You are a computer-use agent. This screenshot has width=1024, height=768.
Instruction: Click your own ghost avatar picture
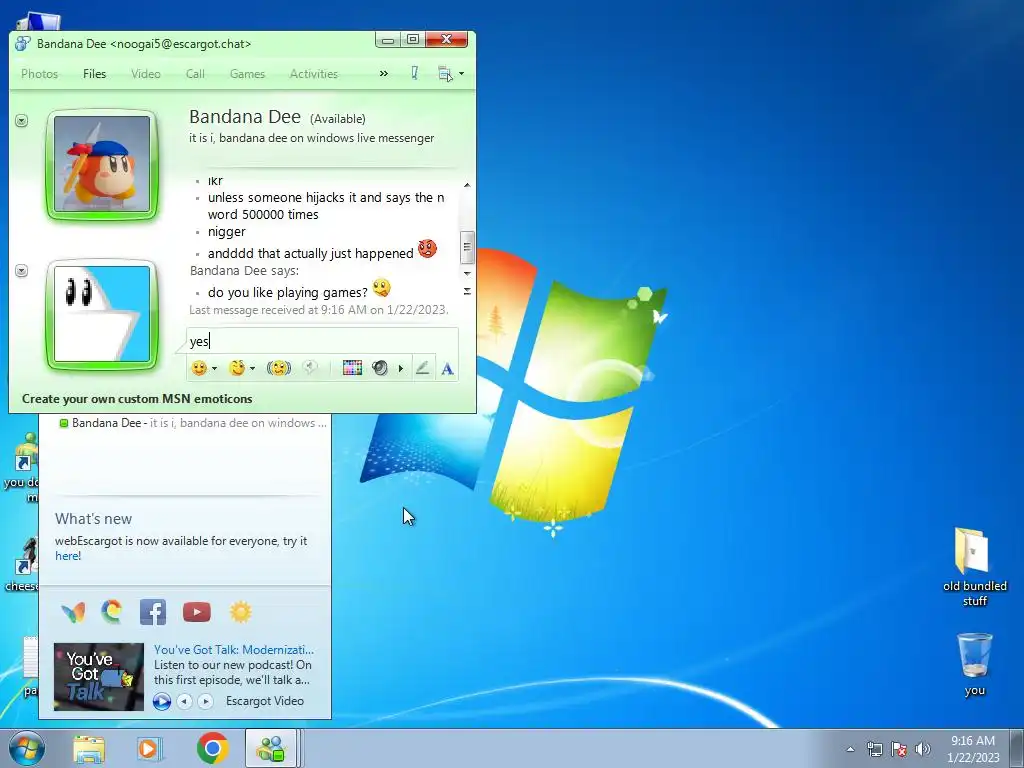[x=102, y=314]
